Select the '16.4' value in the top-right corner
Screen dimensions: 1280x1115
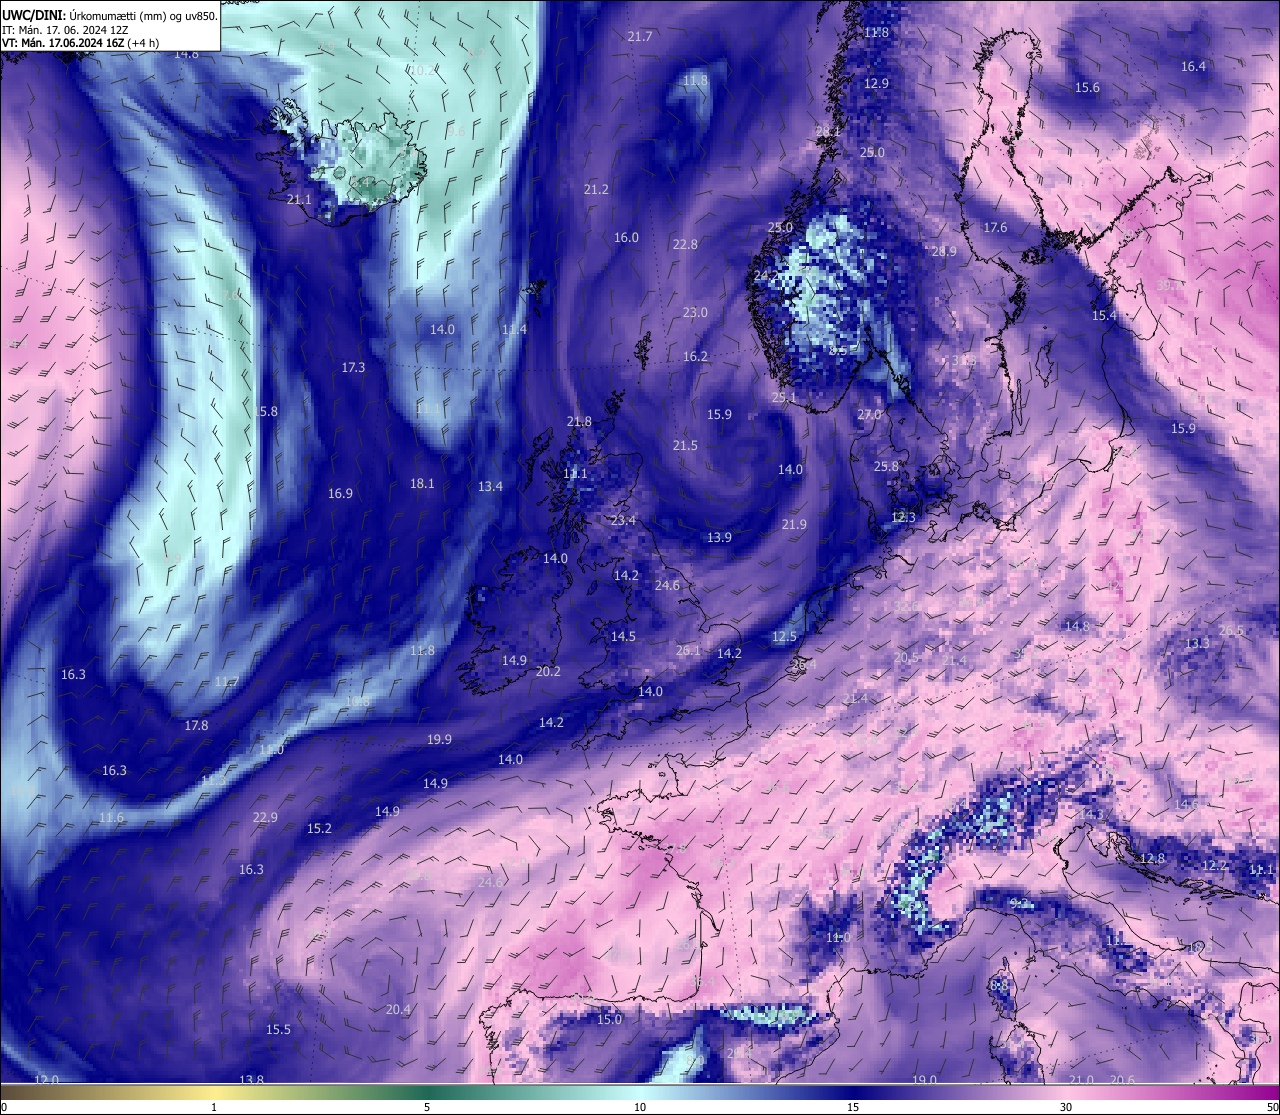tap(1193, 67)
